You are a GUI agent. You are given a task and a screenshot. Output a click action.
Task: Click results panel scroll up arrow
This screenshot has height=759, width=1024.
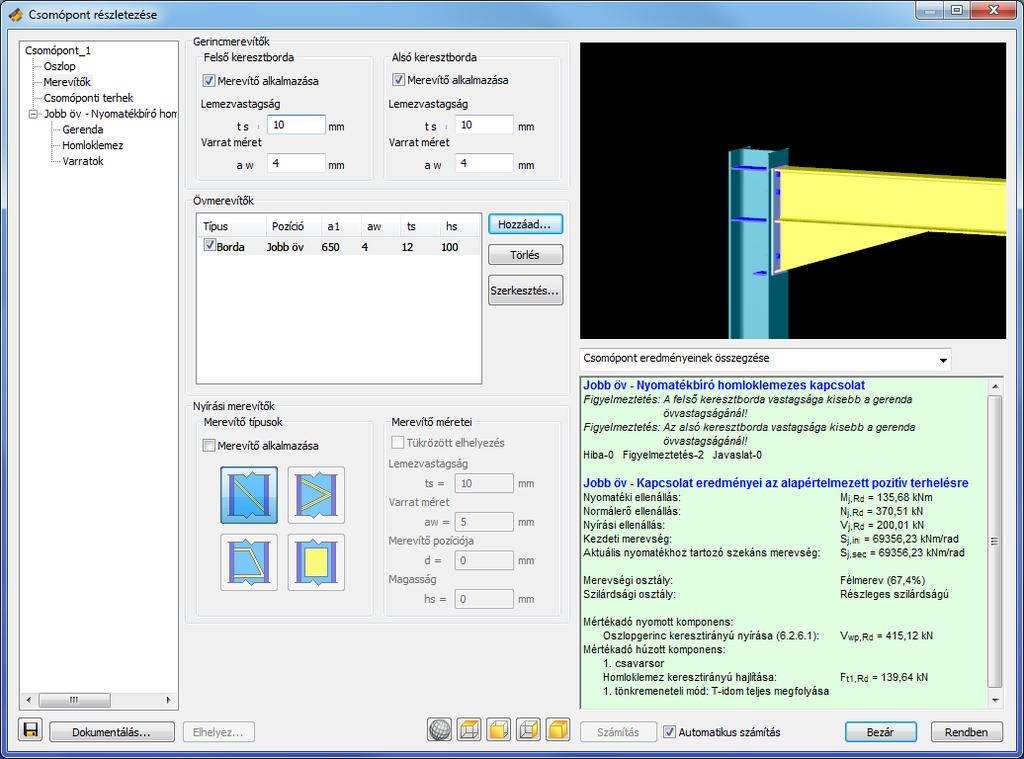tap(995, 387)
